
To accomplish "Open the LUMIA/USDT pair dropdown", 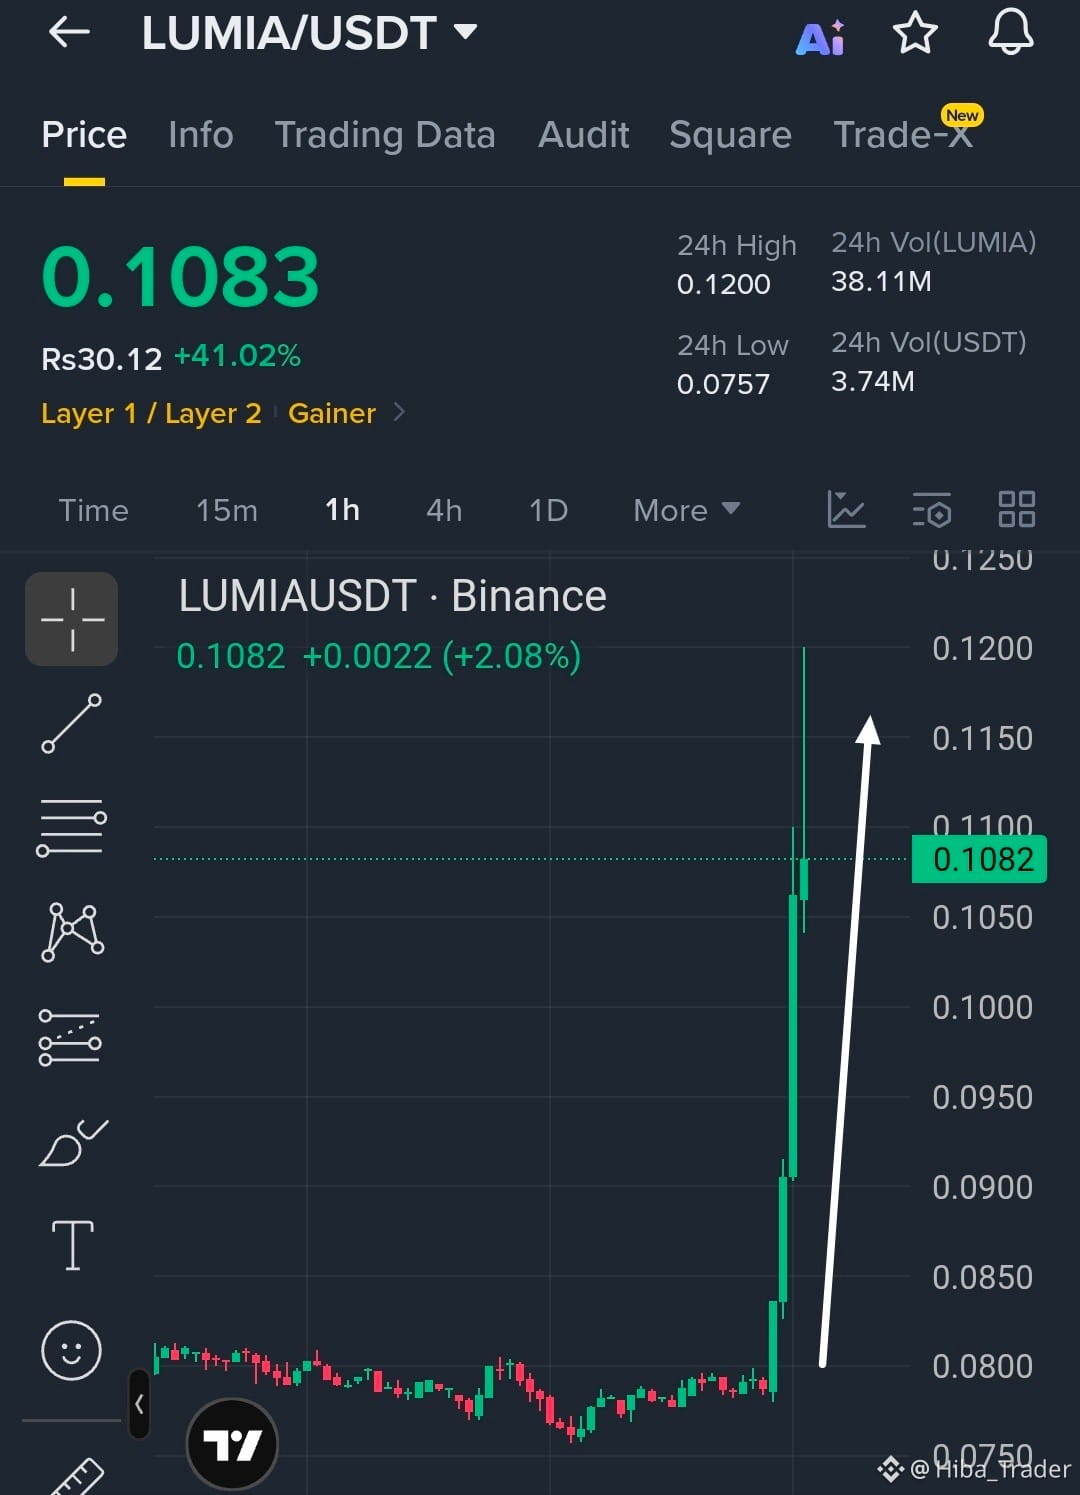I will (465, 31).
